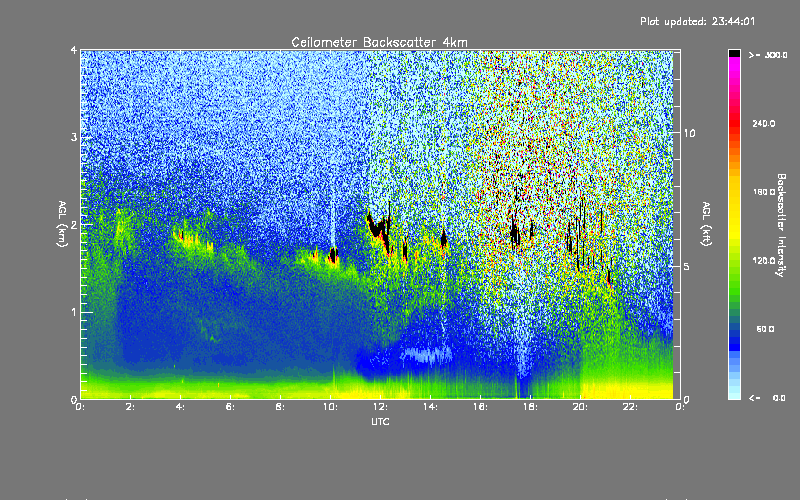800x500 pixels.
Task: Click the "3" tick on the km axis
Action: click(74, 137)
